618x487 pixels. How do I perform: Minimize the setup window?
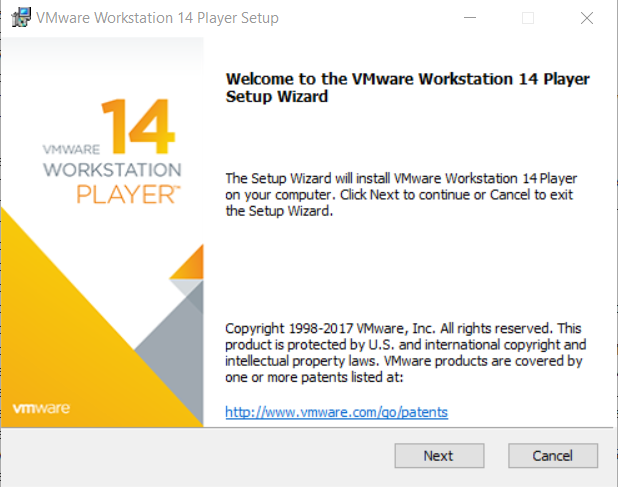(x=470, y=18)
